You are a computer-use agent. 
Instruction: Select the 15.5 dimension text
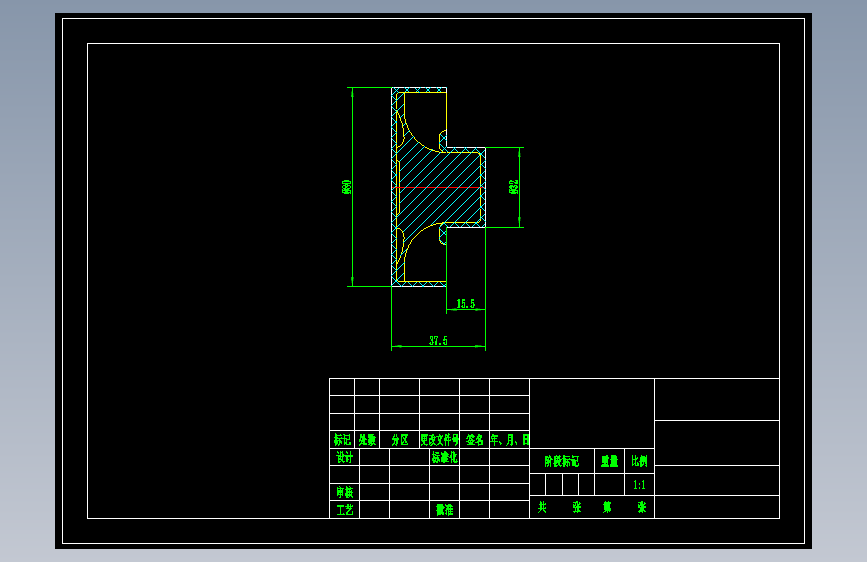coord(466,304)
